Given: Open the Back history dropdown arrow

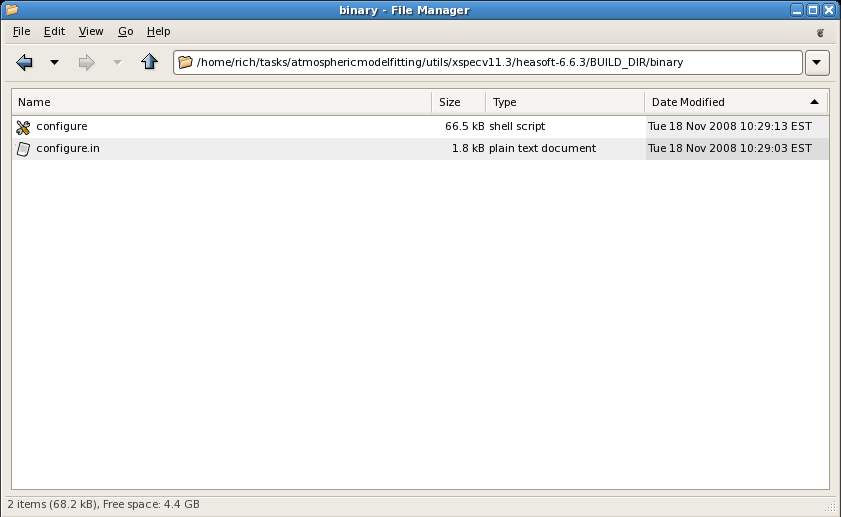Looking at the screenshot, I should point(54,62).
